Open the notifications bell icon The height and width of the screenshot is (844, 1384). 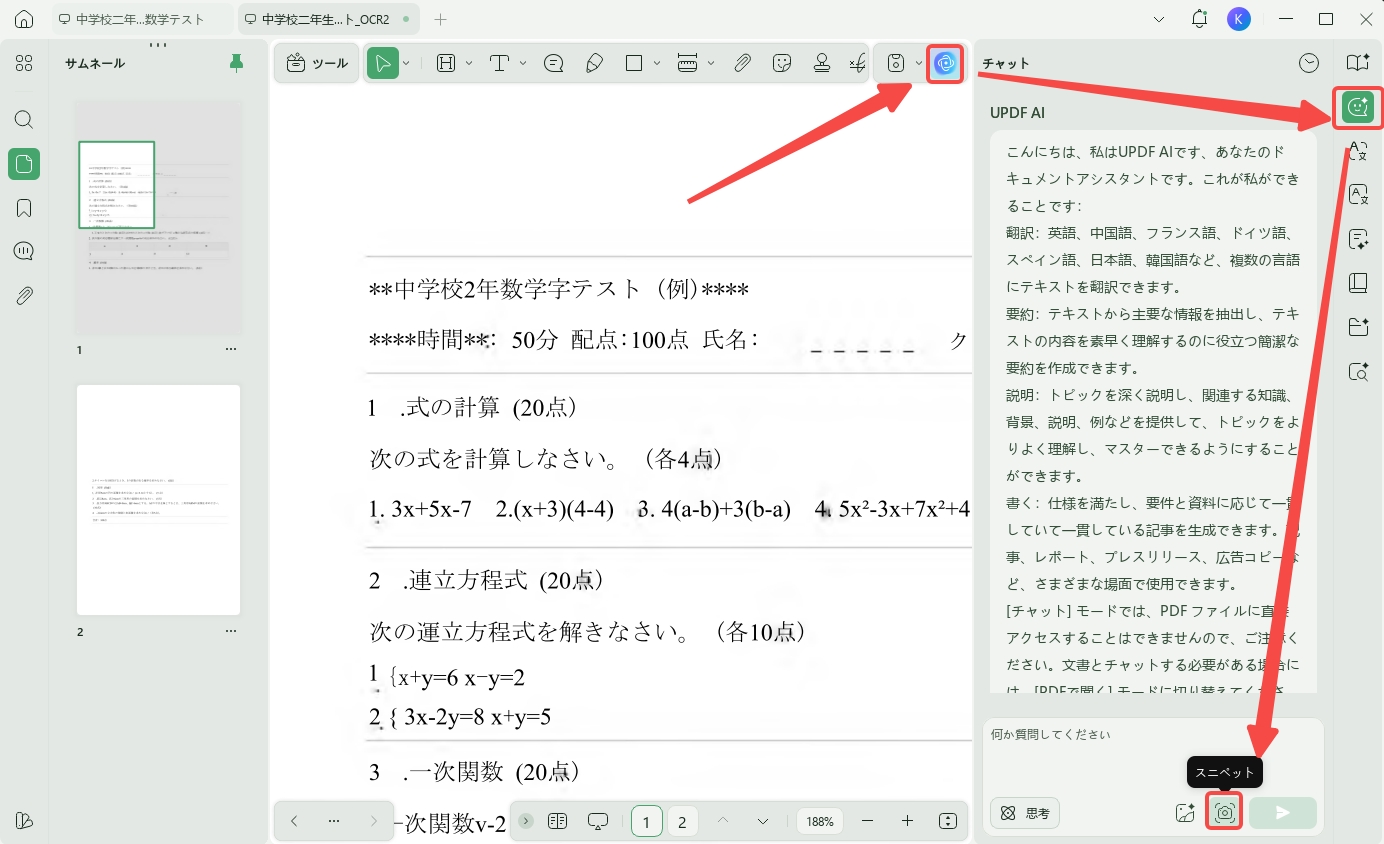click(1199, 19)
